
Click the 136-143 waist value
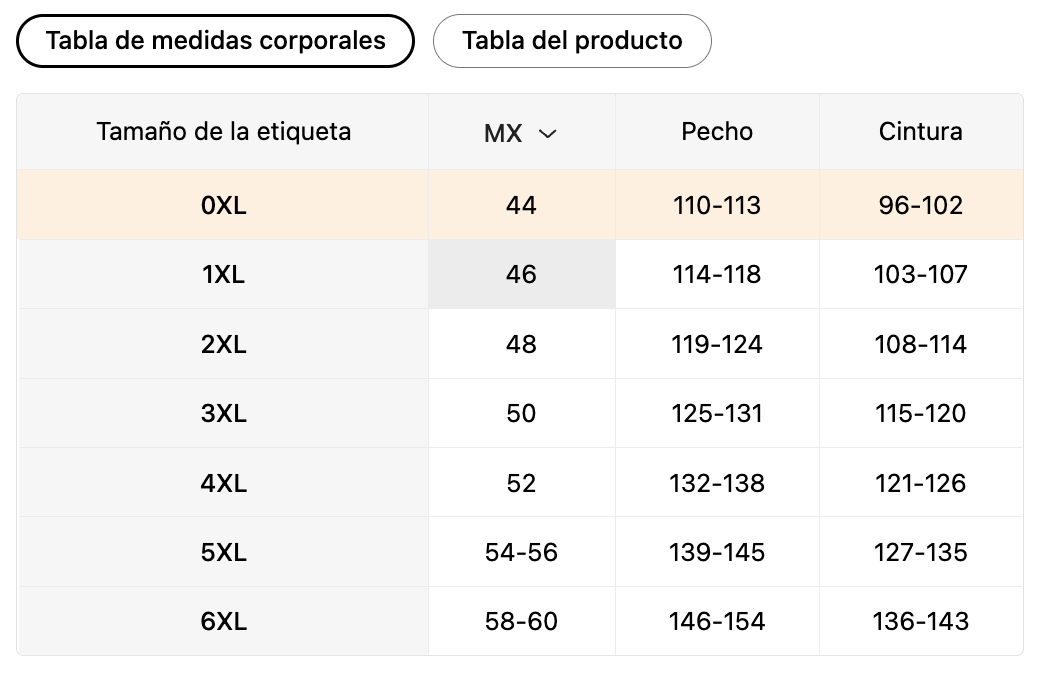pyautogui.click(x=920, y=621)
